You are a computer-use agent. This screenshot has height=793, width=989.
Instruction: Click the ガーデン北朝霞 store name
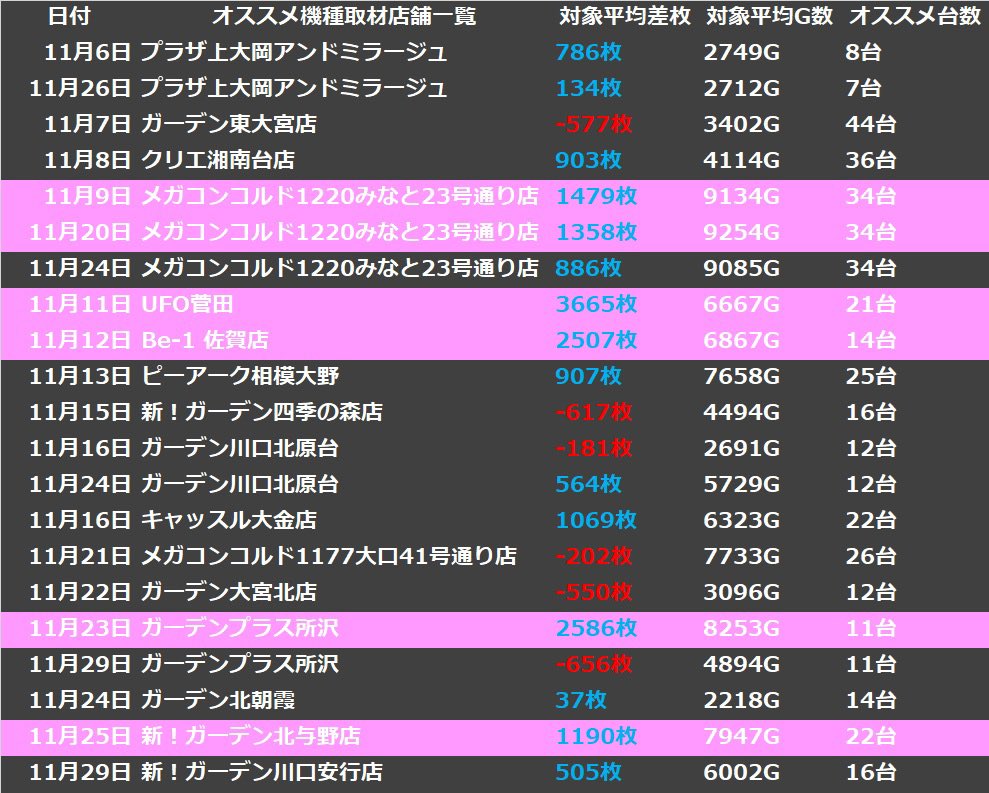[x=218, y=700]
